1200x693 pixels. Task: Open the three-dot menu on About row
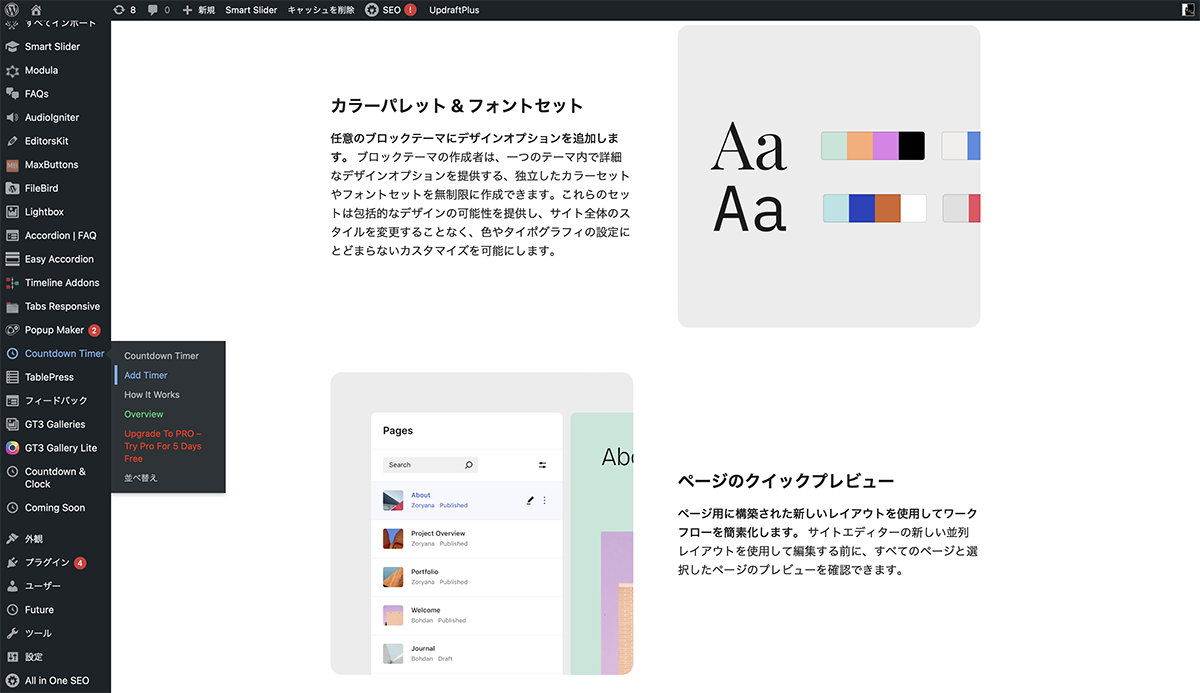545,500
